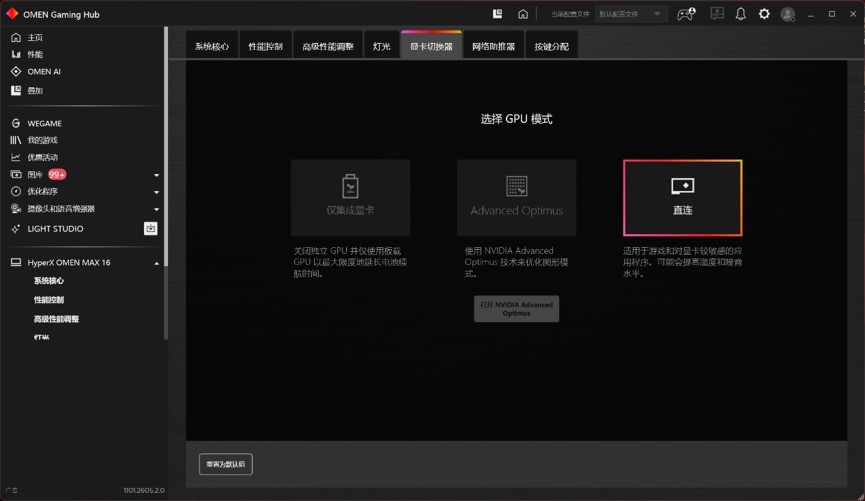This screenshot has height=501, width=865.
Task: Expand the 摄像头和语音增强器 submenu arrow
Action: pos(157,209)
